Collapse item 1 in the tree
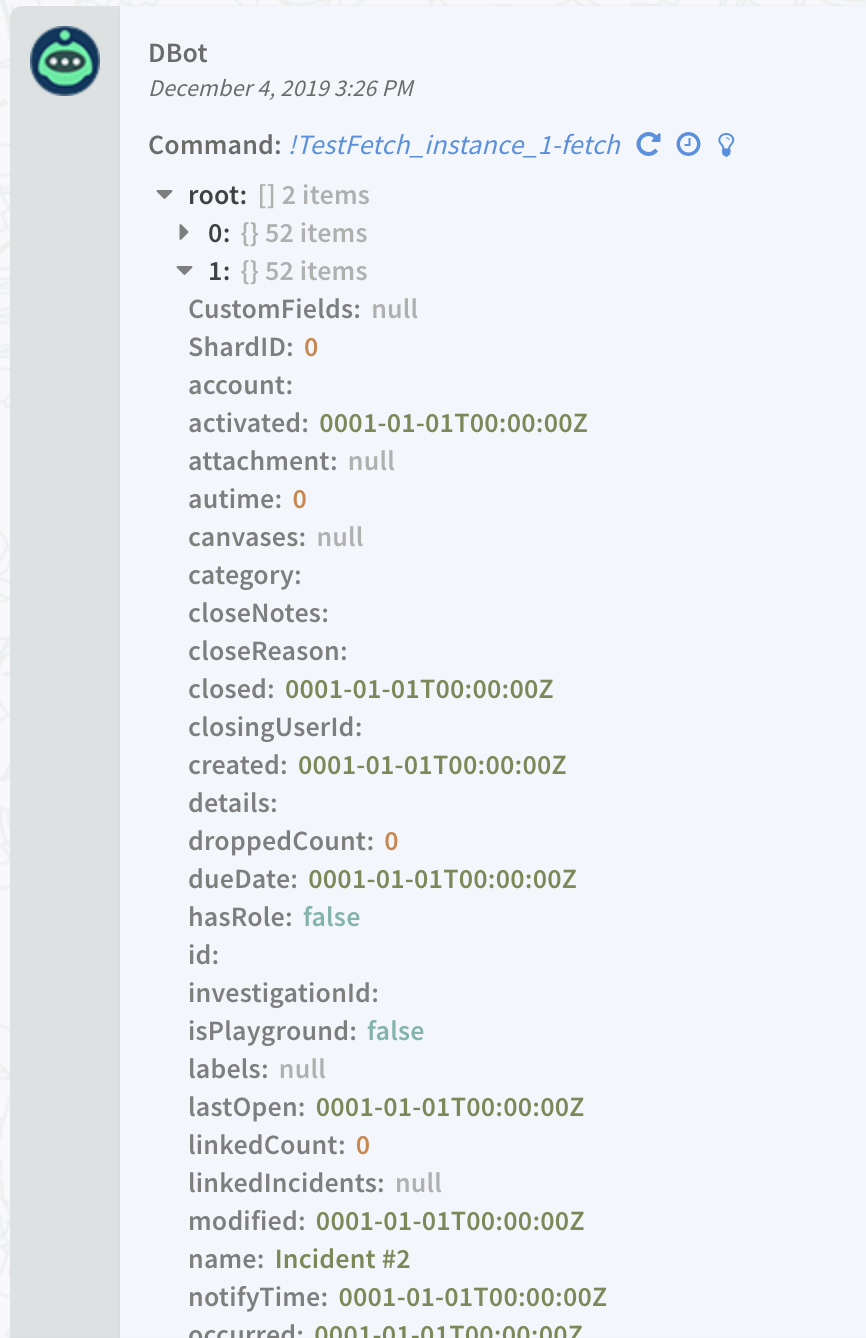 184,270
